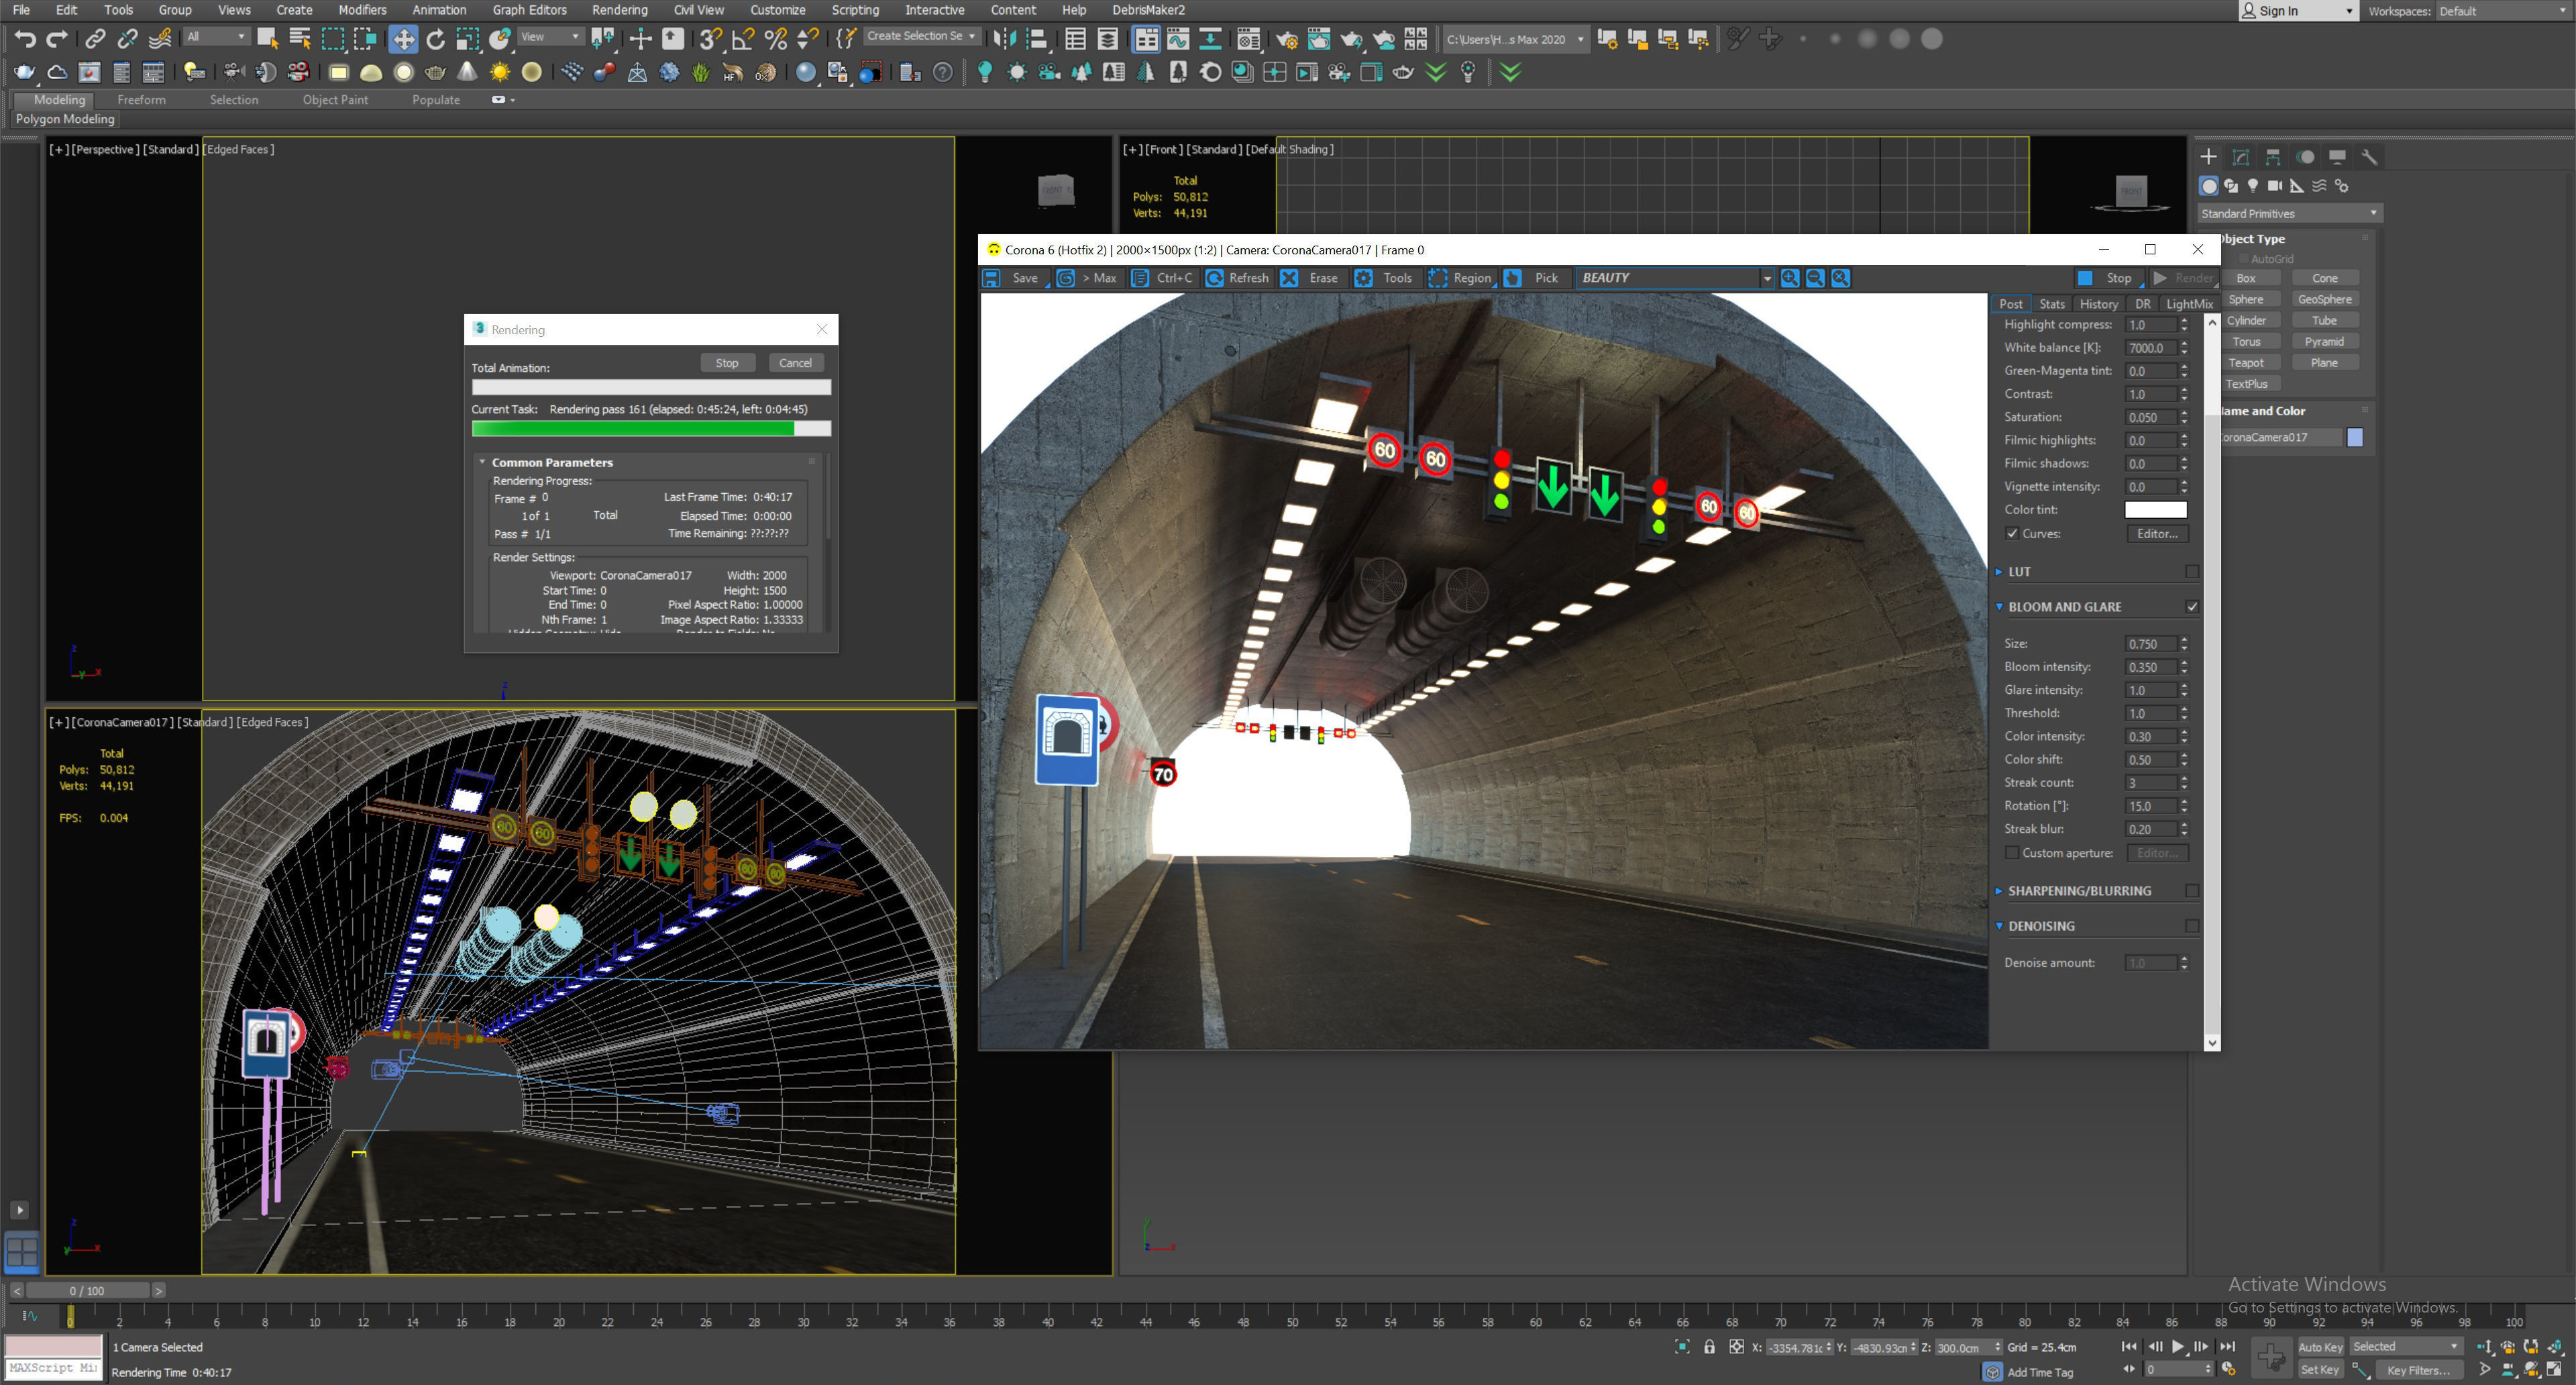Undo the last action
The image size is (2576, 1385).
point(25,39)
